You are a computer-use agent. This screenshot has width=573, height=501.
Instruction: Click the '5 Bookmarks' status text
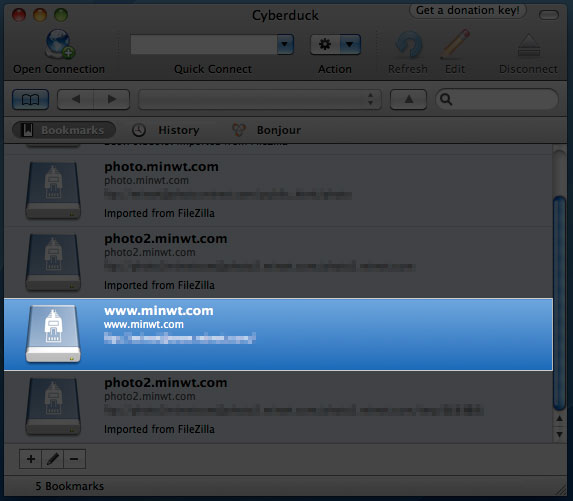pyautogui.click(x=69, y=486)
